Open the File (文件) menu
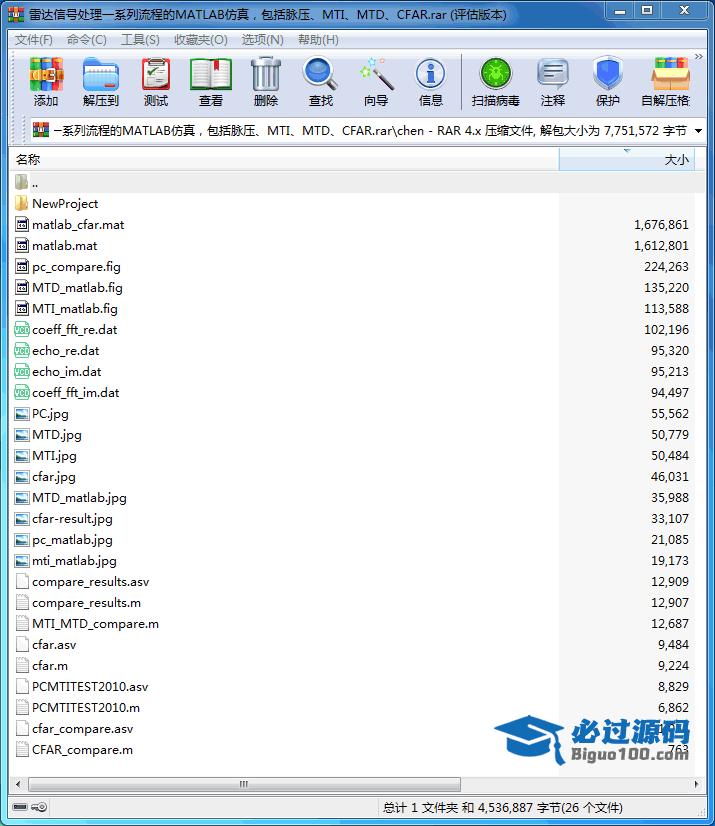The height and width of the screenshot is (826, 715). (x=33, y=40)
